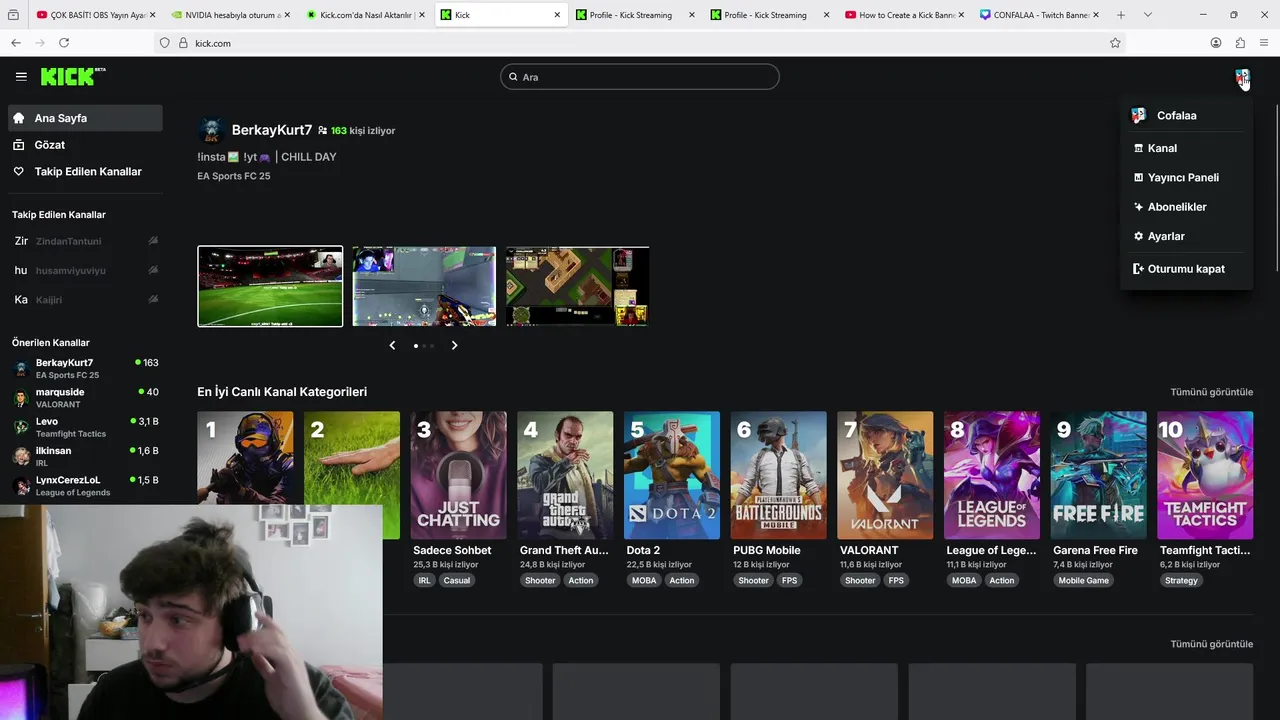1280x720 pixels.
Task: Click the browser reload button
Action: pyautogui.click(x=64, y=43)
